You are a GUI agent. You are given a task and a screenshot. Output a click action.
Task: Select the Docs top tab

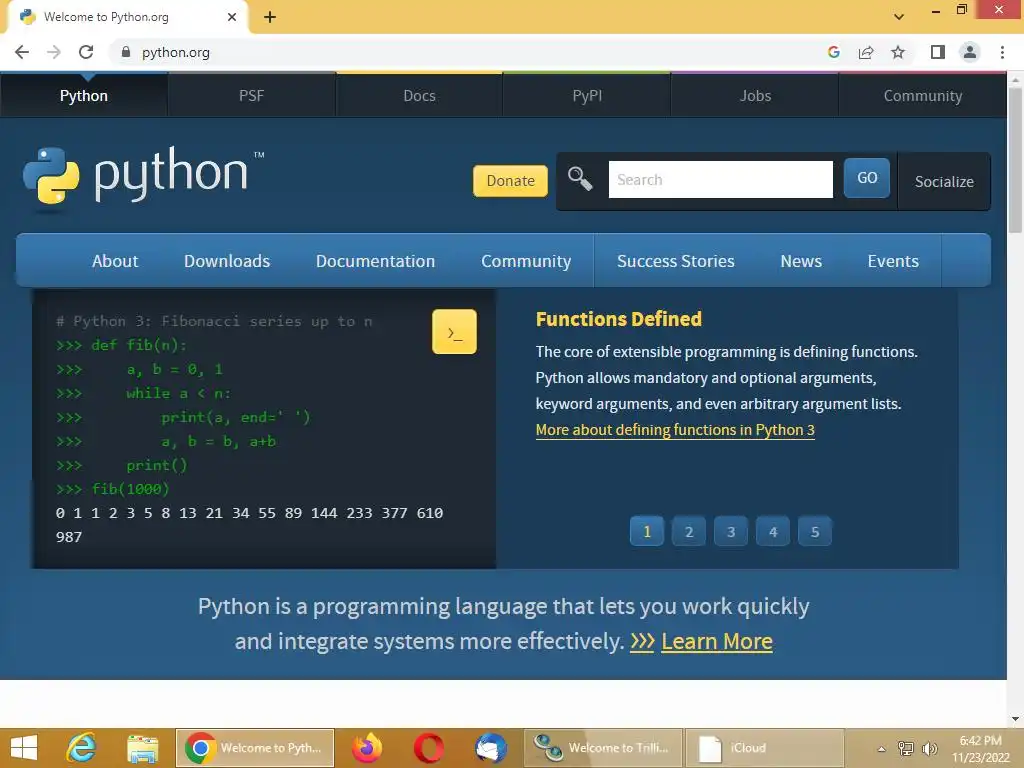click(419, 95)
